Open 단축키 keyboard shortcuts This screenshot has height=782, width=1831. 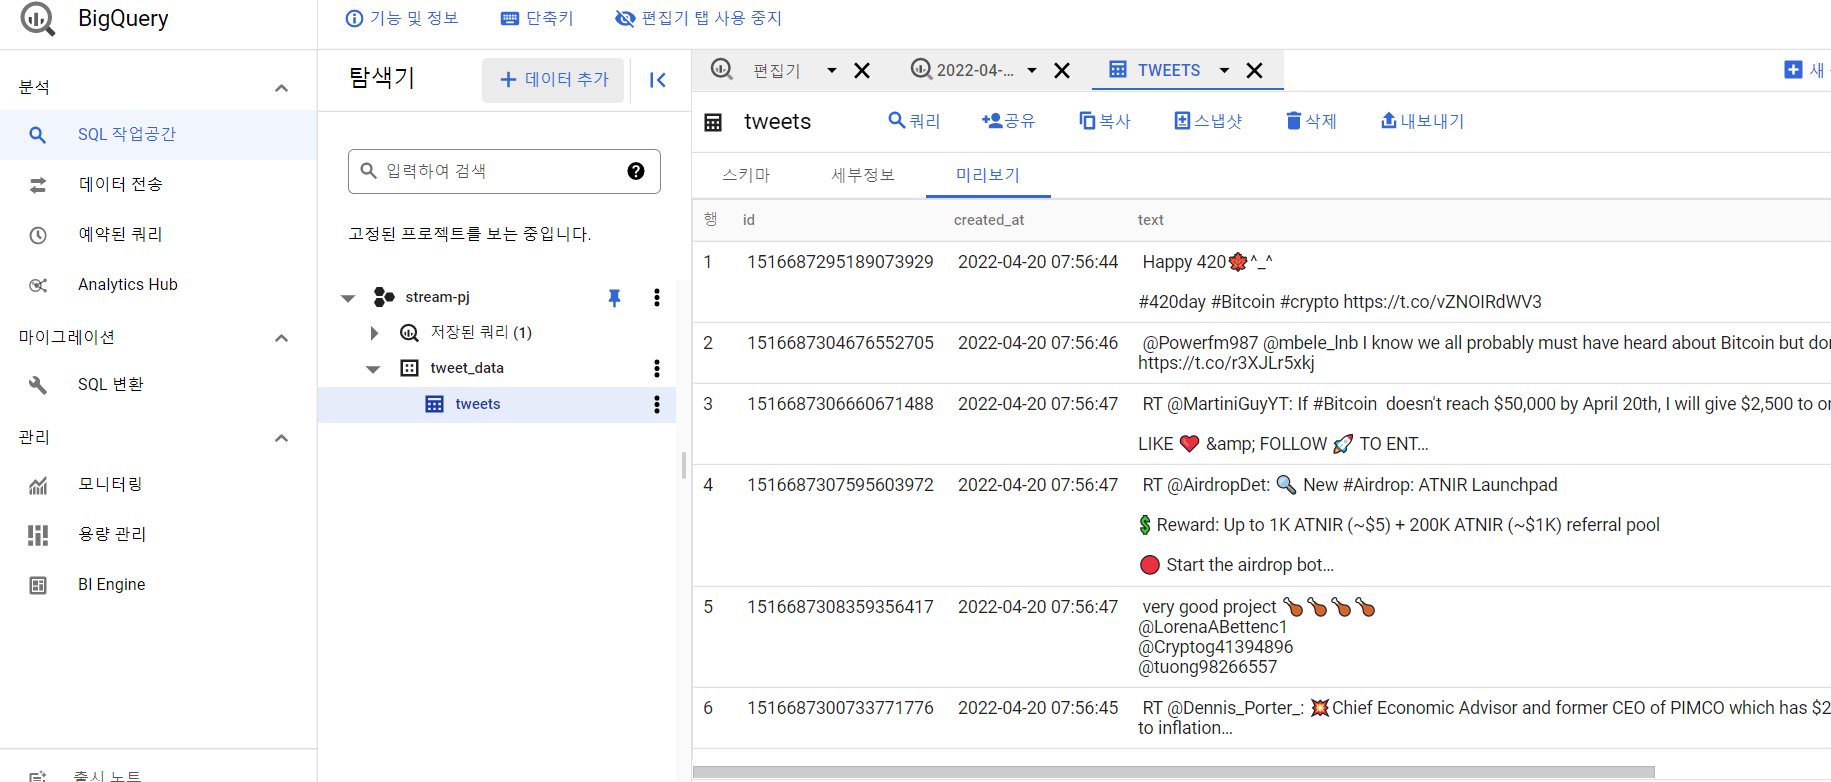(x=537, y=18)
